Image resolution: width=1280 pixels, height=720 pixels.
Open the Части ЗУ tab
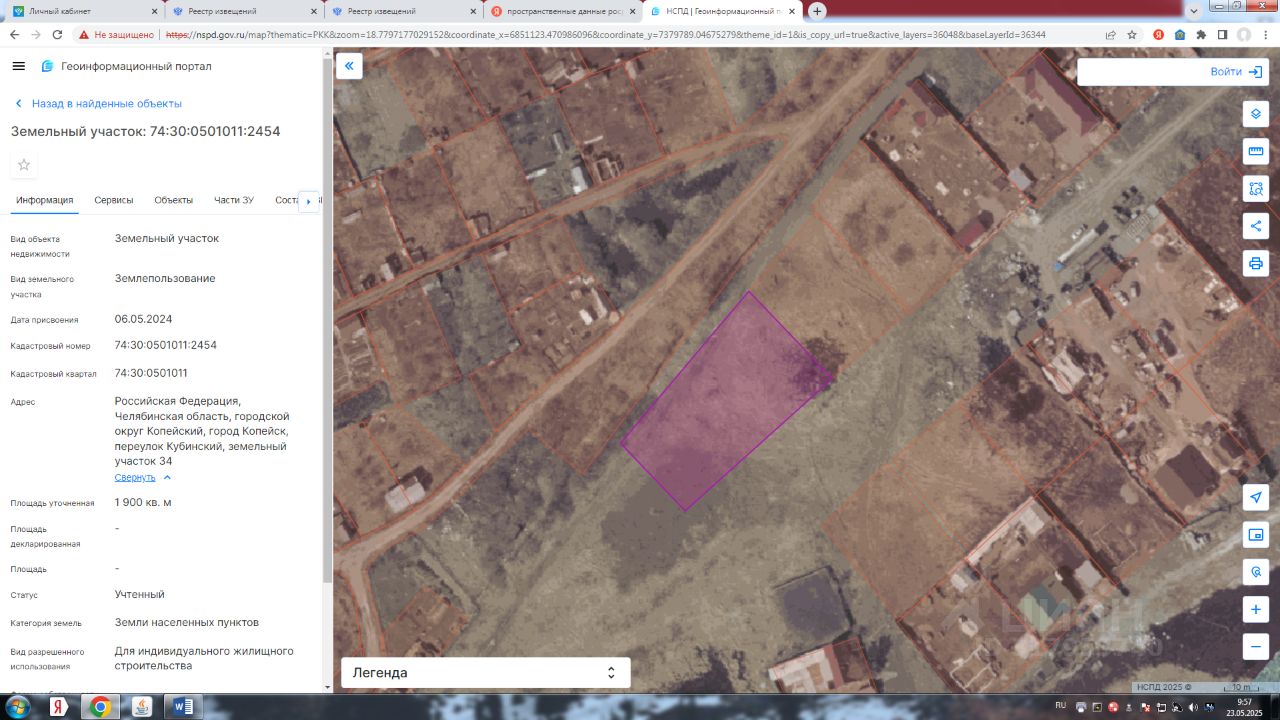(x=234, y=200)
